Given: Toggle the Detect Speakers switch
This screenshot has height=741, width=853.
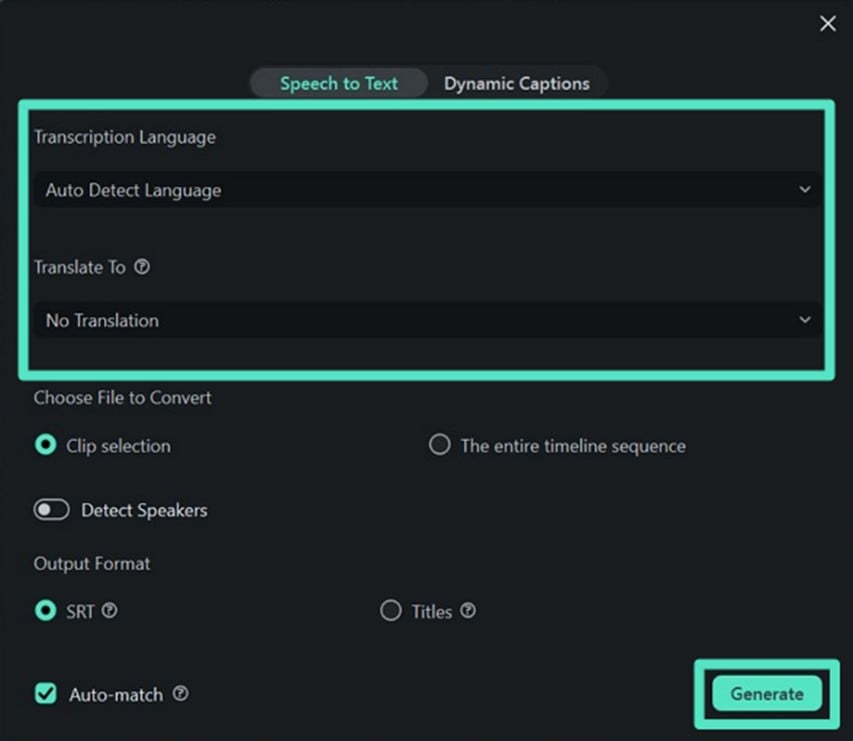Looking at the screenshot, I should click(x=52, y=510).
